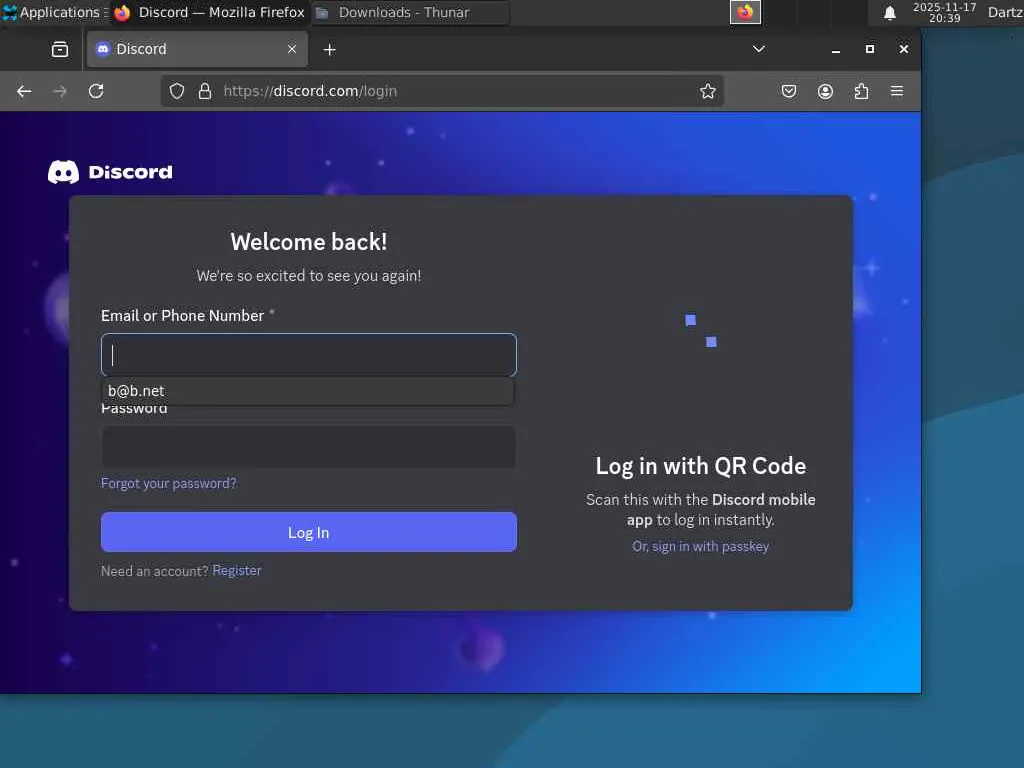Focus the Password input field
This screenshot has width=1024, height=768.
(x=309, y=447)
